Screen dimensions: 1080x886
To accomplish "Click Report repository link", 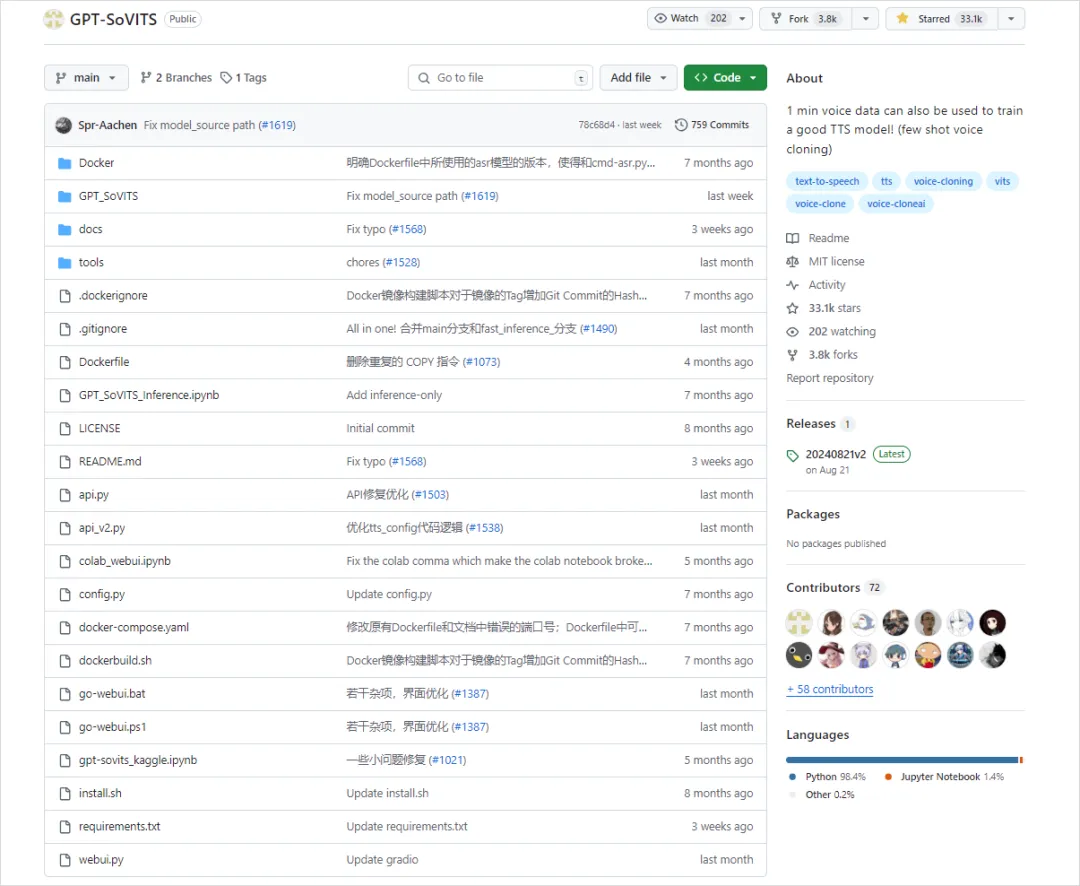I will click(830, 378).
